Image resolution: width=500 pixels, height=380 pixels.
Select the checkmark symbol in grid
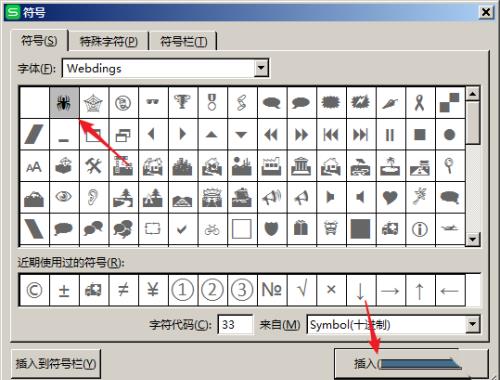point(183,229)
